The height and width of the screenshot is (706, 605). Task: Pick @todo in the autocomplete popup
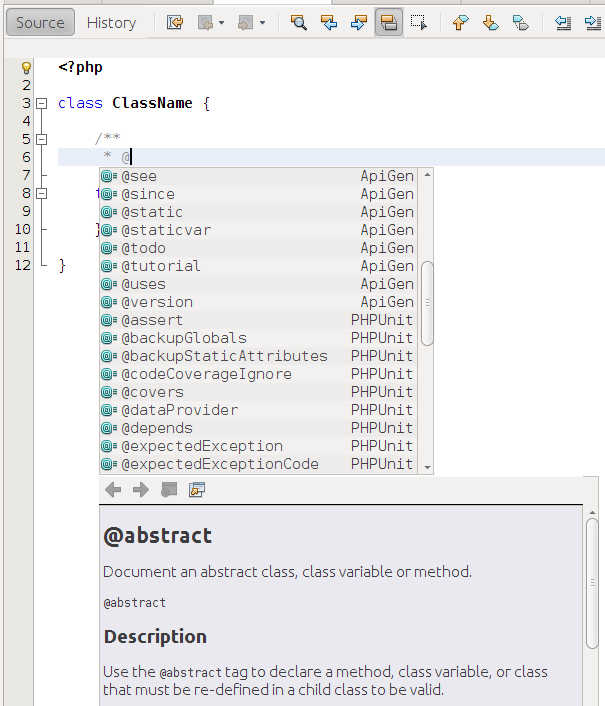tap(144, 248)
